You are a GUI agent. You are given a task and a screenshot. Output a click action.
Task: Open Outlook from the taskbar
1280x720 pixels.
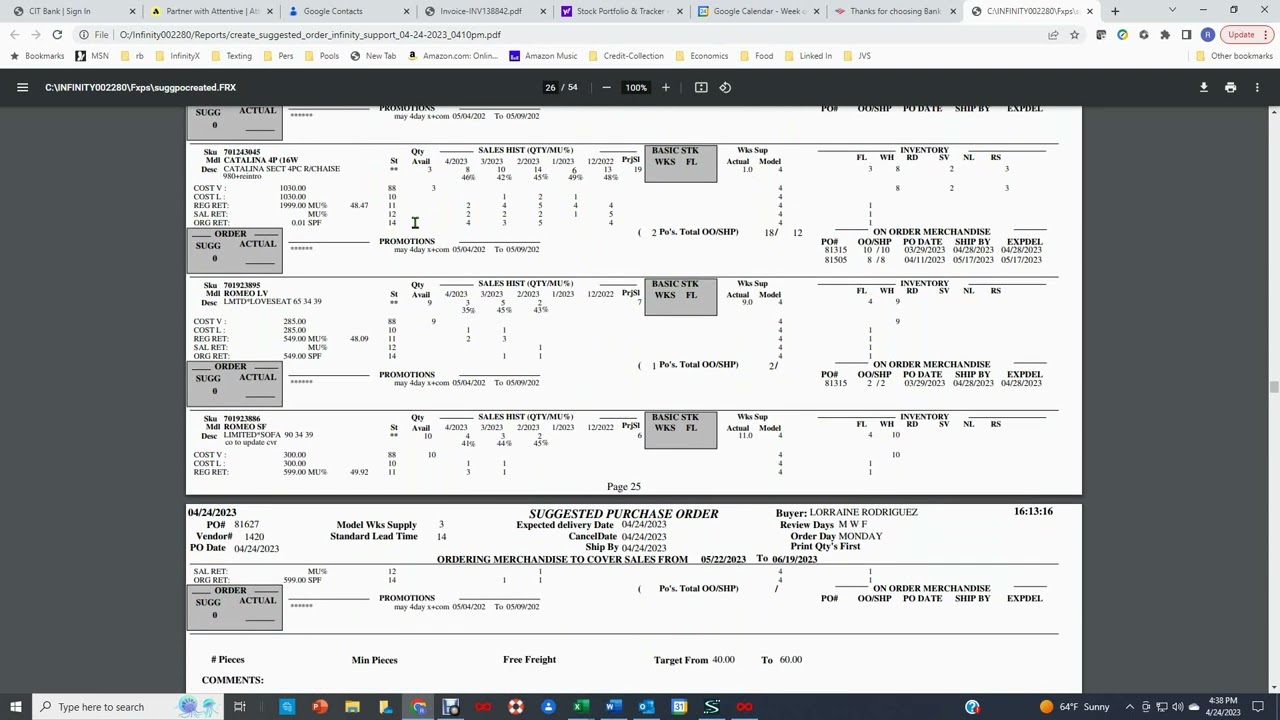[x=646, y=707]
